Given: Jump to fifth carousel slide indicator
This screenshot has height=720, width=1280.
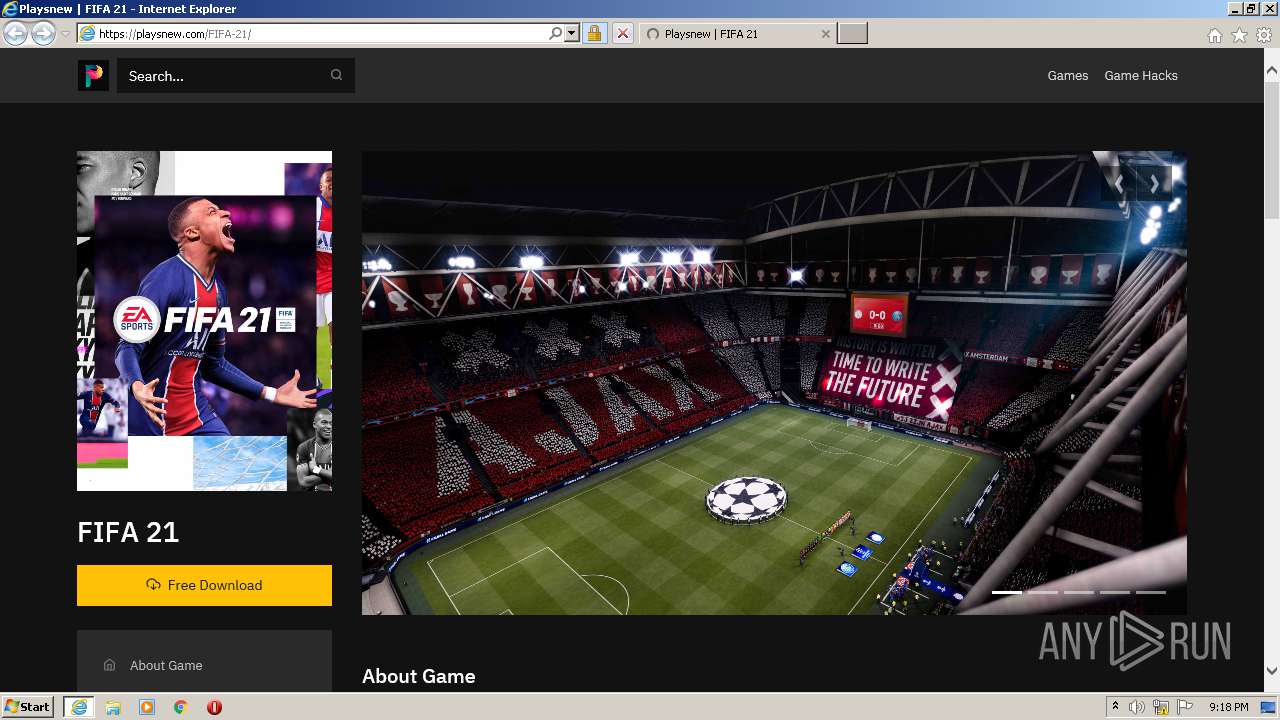Looking at the screenshot, I should pos(1151,592).
